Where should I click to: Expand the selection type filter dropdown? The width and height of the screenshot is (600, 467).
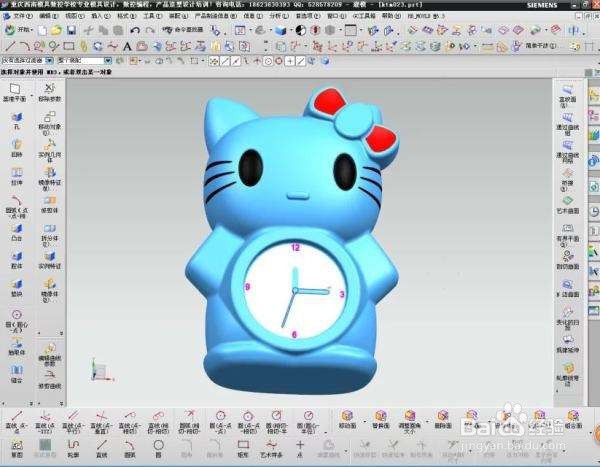point(49,60)
